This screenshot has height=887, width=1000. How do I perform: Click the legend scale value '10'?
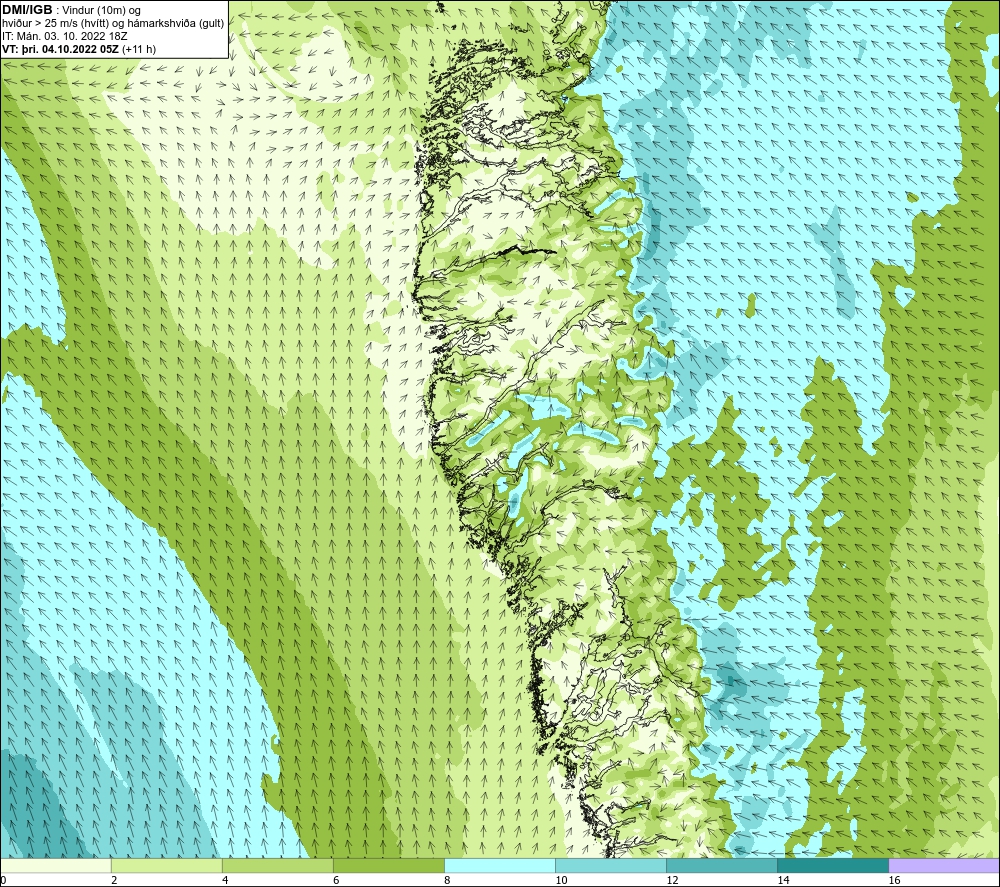561,880
